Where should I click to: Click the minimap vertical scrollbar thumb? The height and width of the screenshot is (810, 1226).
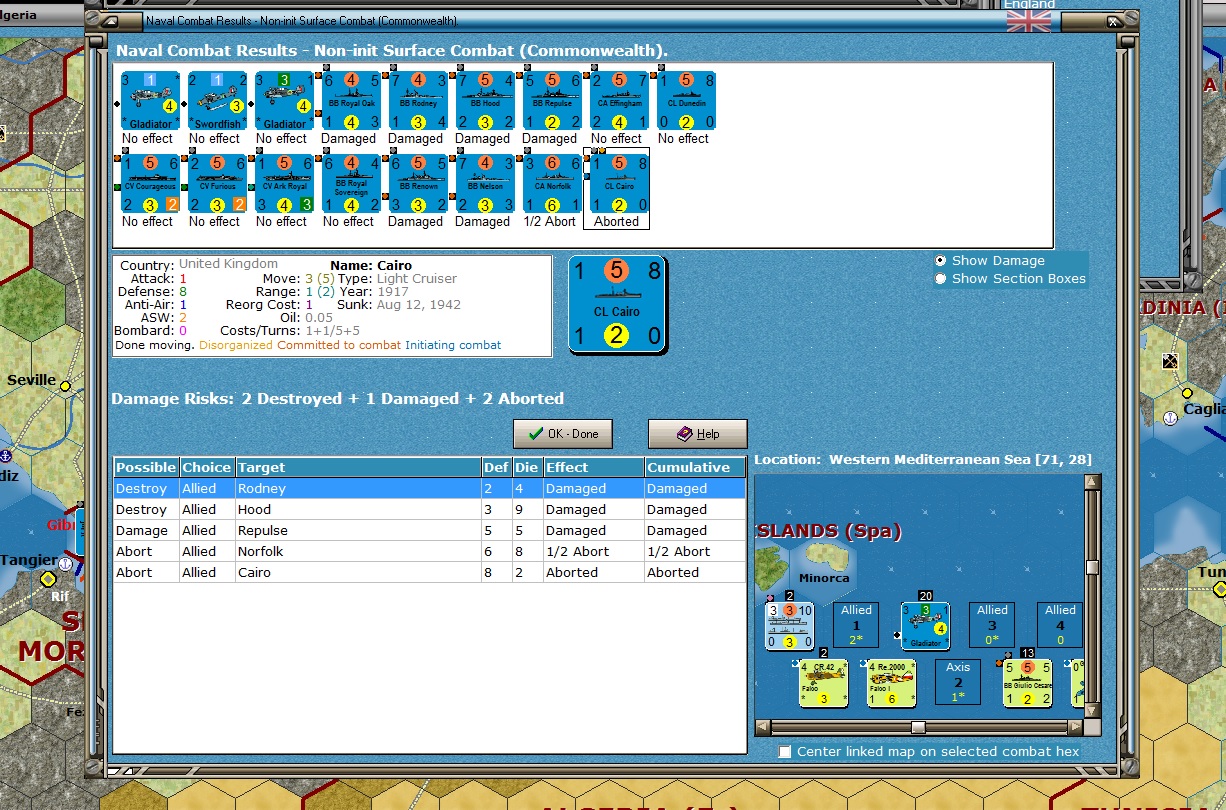pyautogui.click(x=1092, y=567)
